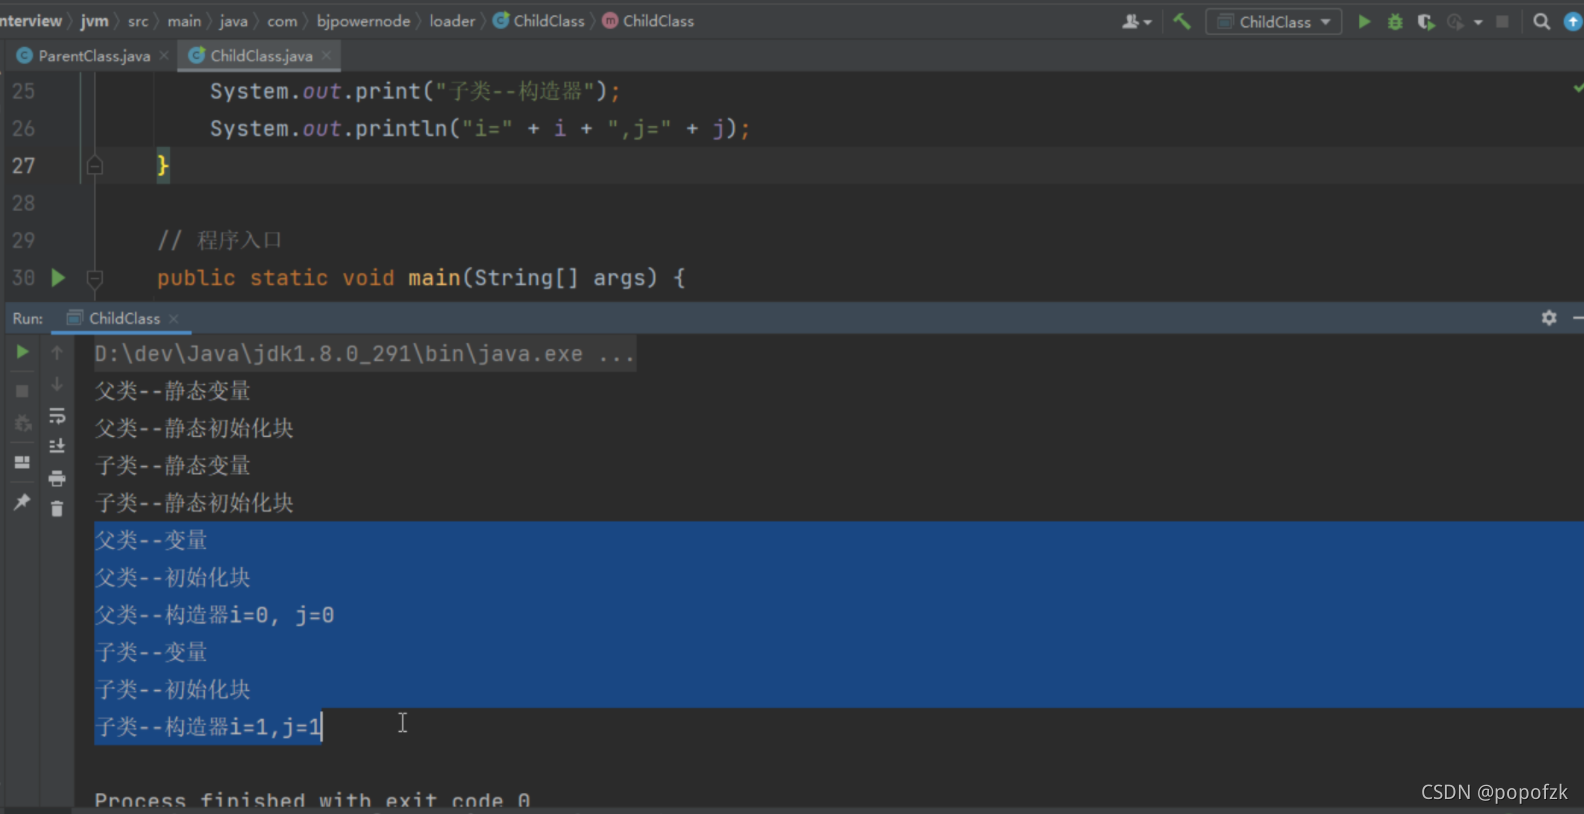The image size is (1584, 814).
Task: Run main method from gutter arrow line 30
Action: 58,277
